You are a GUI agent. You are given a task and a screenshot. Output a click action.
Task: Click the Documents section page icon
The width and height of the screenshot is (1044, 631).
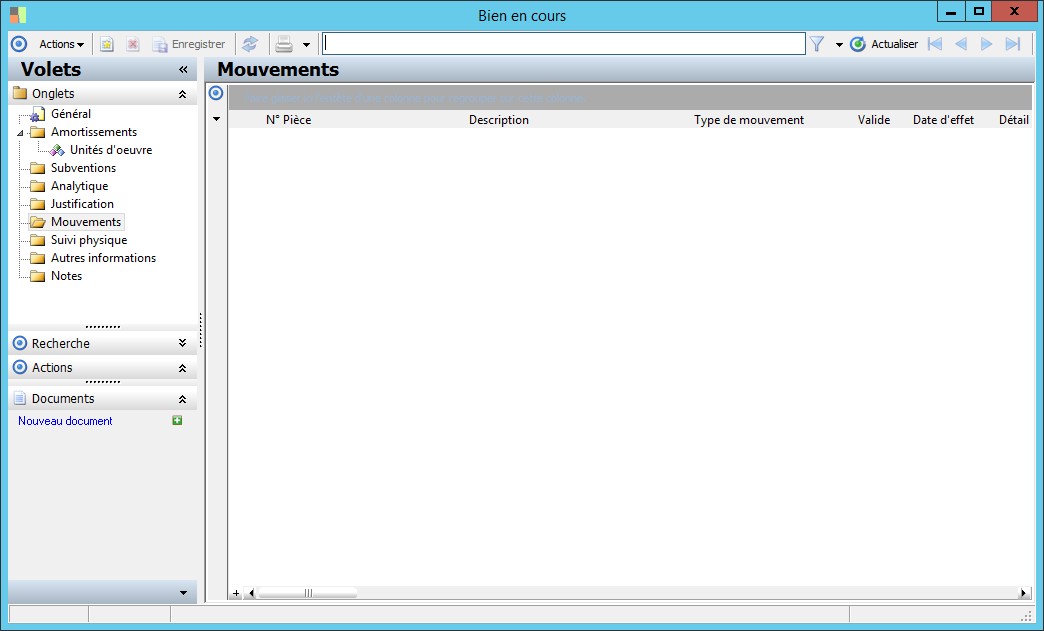20,398
